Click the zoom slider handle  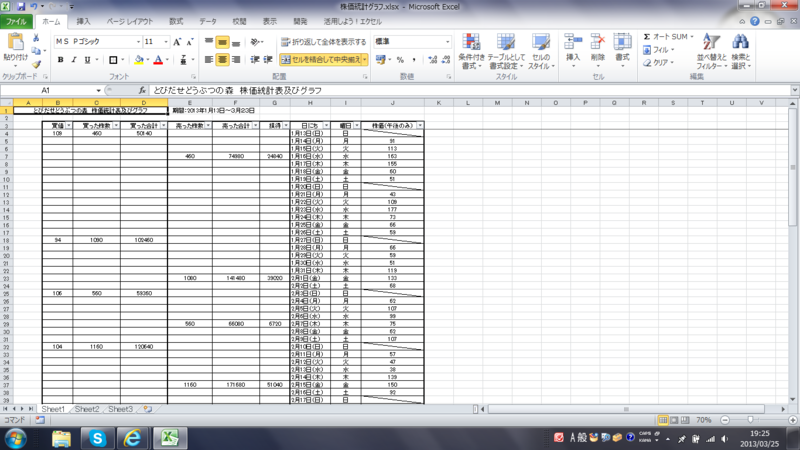[x=750, y=420]
